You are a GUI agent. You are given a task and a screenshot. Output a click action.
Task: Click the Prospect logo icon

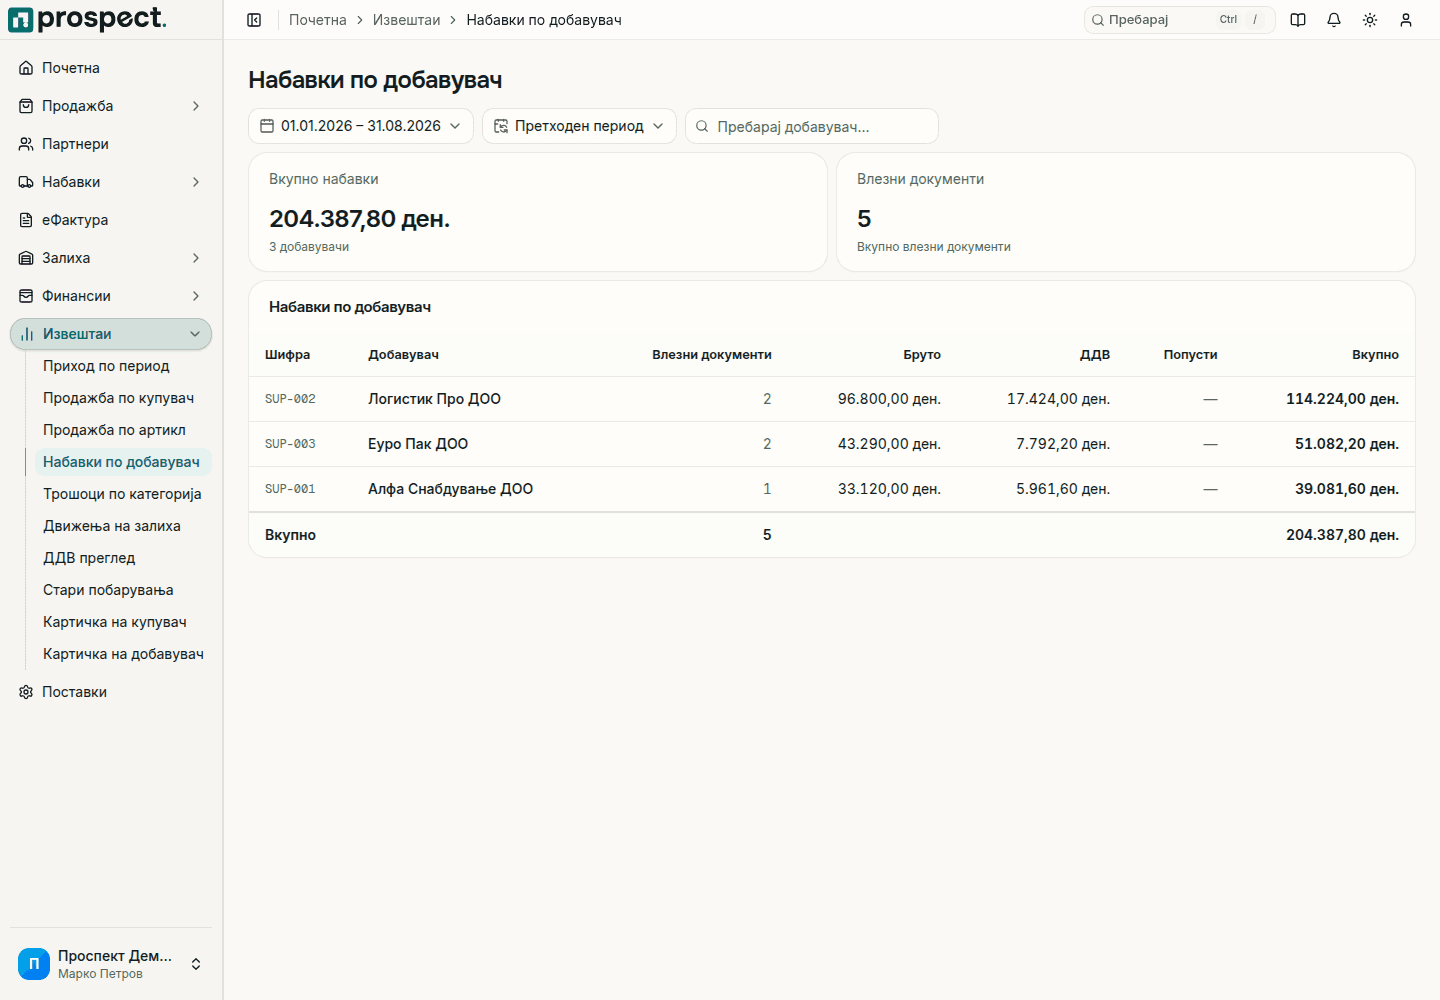[21, 20]
